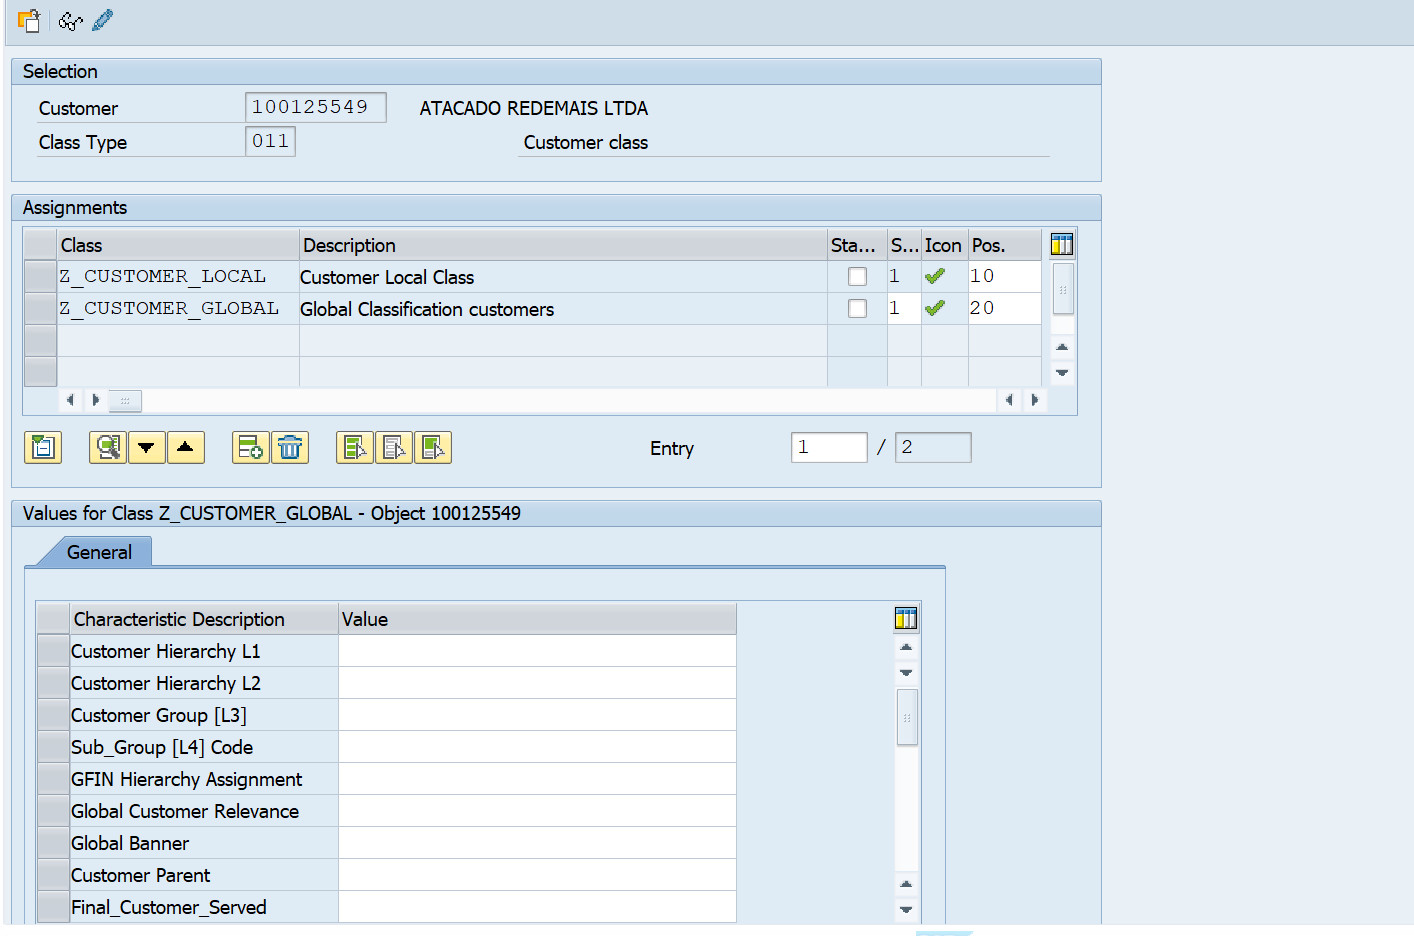
Task: Click the Class column header
Action: [179, 245]
